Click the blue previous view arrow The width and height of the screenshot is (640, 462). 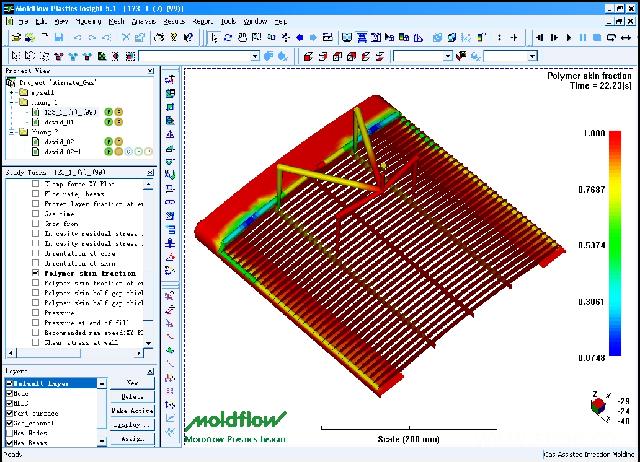(300, 38)
